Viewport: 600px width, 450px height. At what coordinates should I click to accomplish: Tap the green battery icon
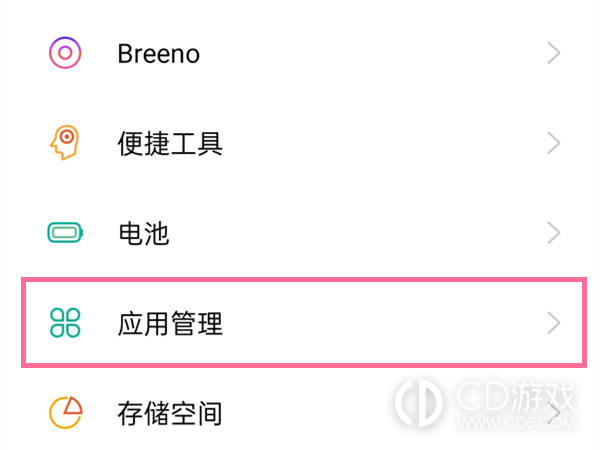[x=65, y=233]
